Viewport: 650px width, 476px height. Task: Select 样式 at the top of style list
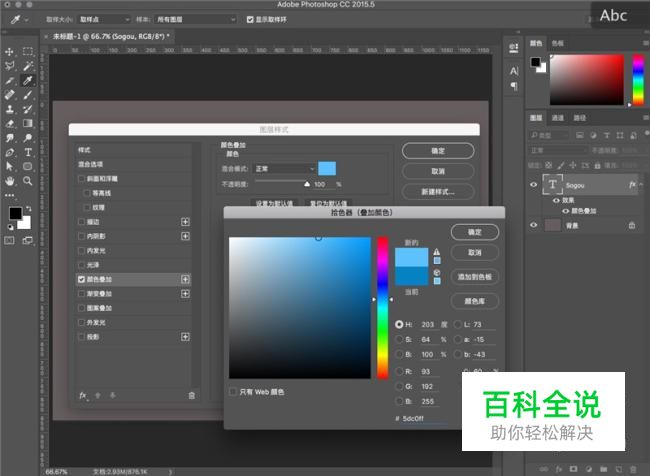(x=133, y=150)
